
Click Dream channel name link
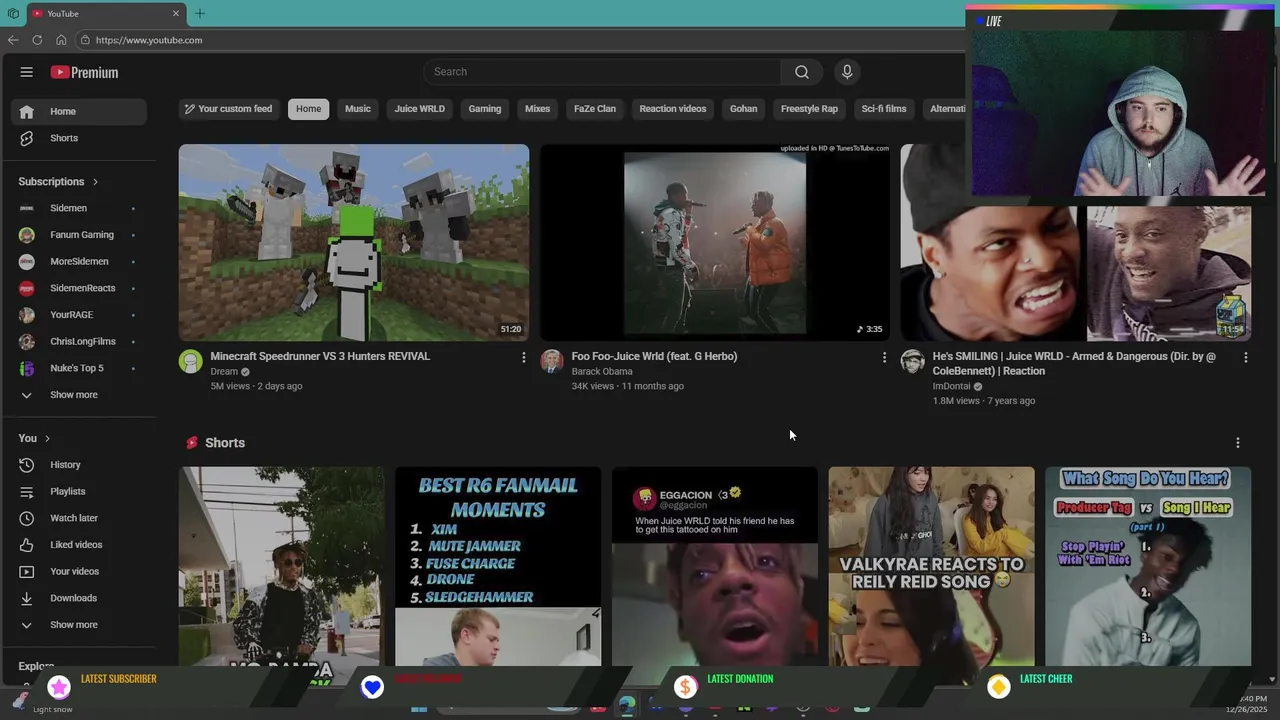pyautogui.click(x=224, y=372)
